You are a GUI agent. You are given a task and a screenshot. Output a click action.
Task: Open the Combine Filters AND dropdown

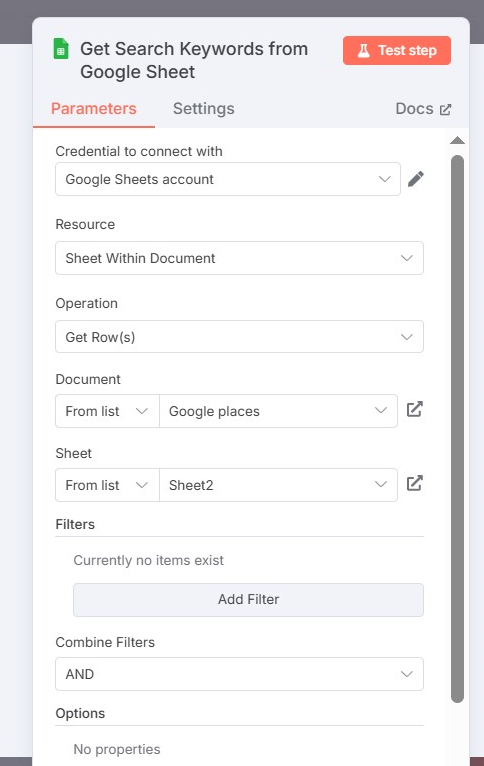pos(239,674)
